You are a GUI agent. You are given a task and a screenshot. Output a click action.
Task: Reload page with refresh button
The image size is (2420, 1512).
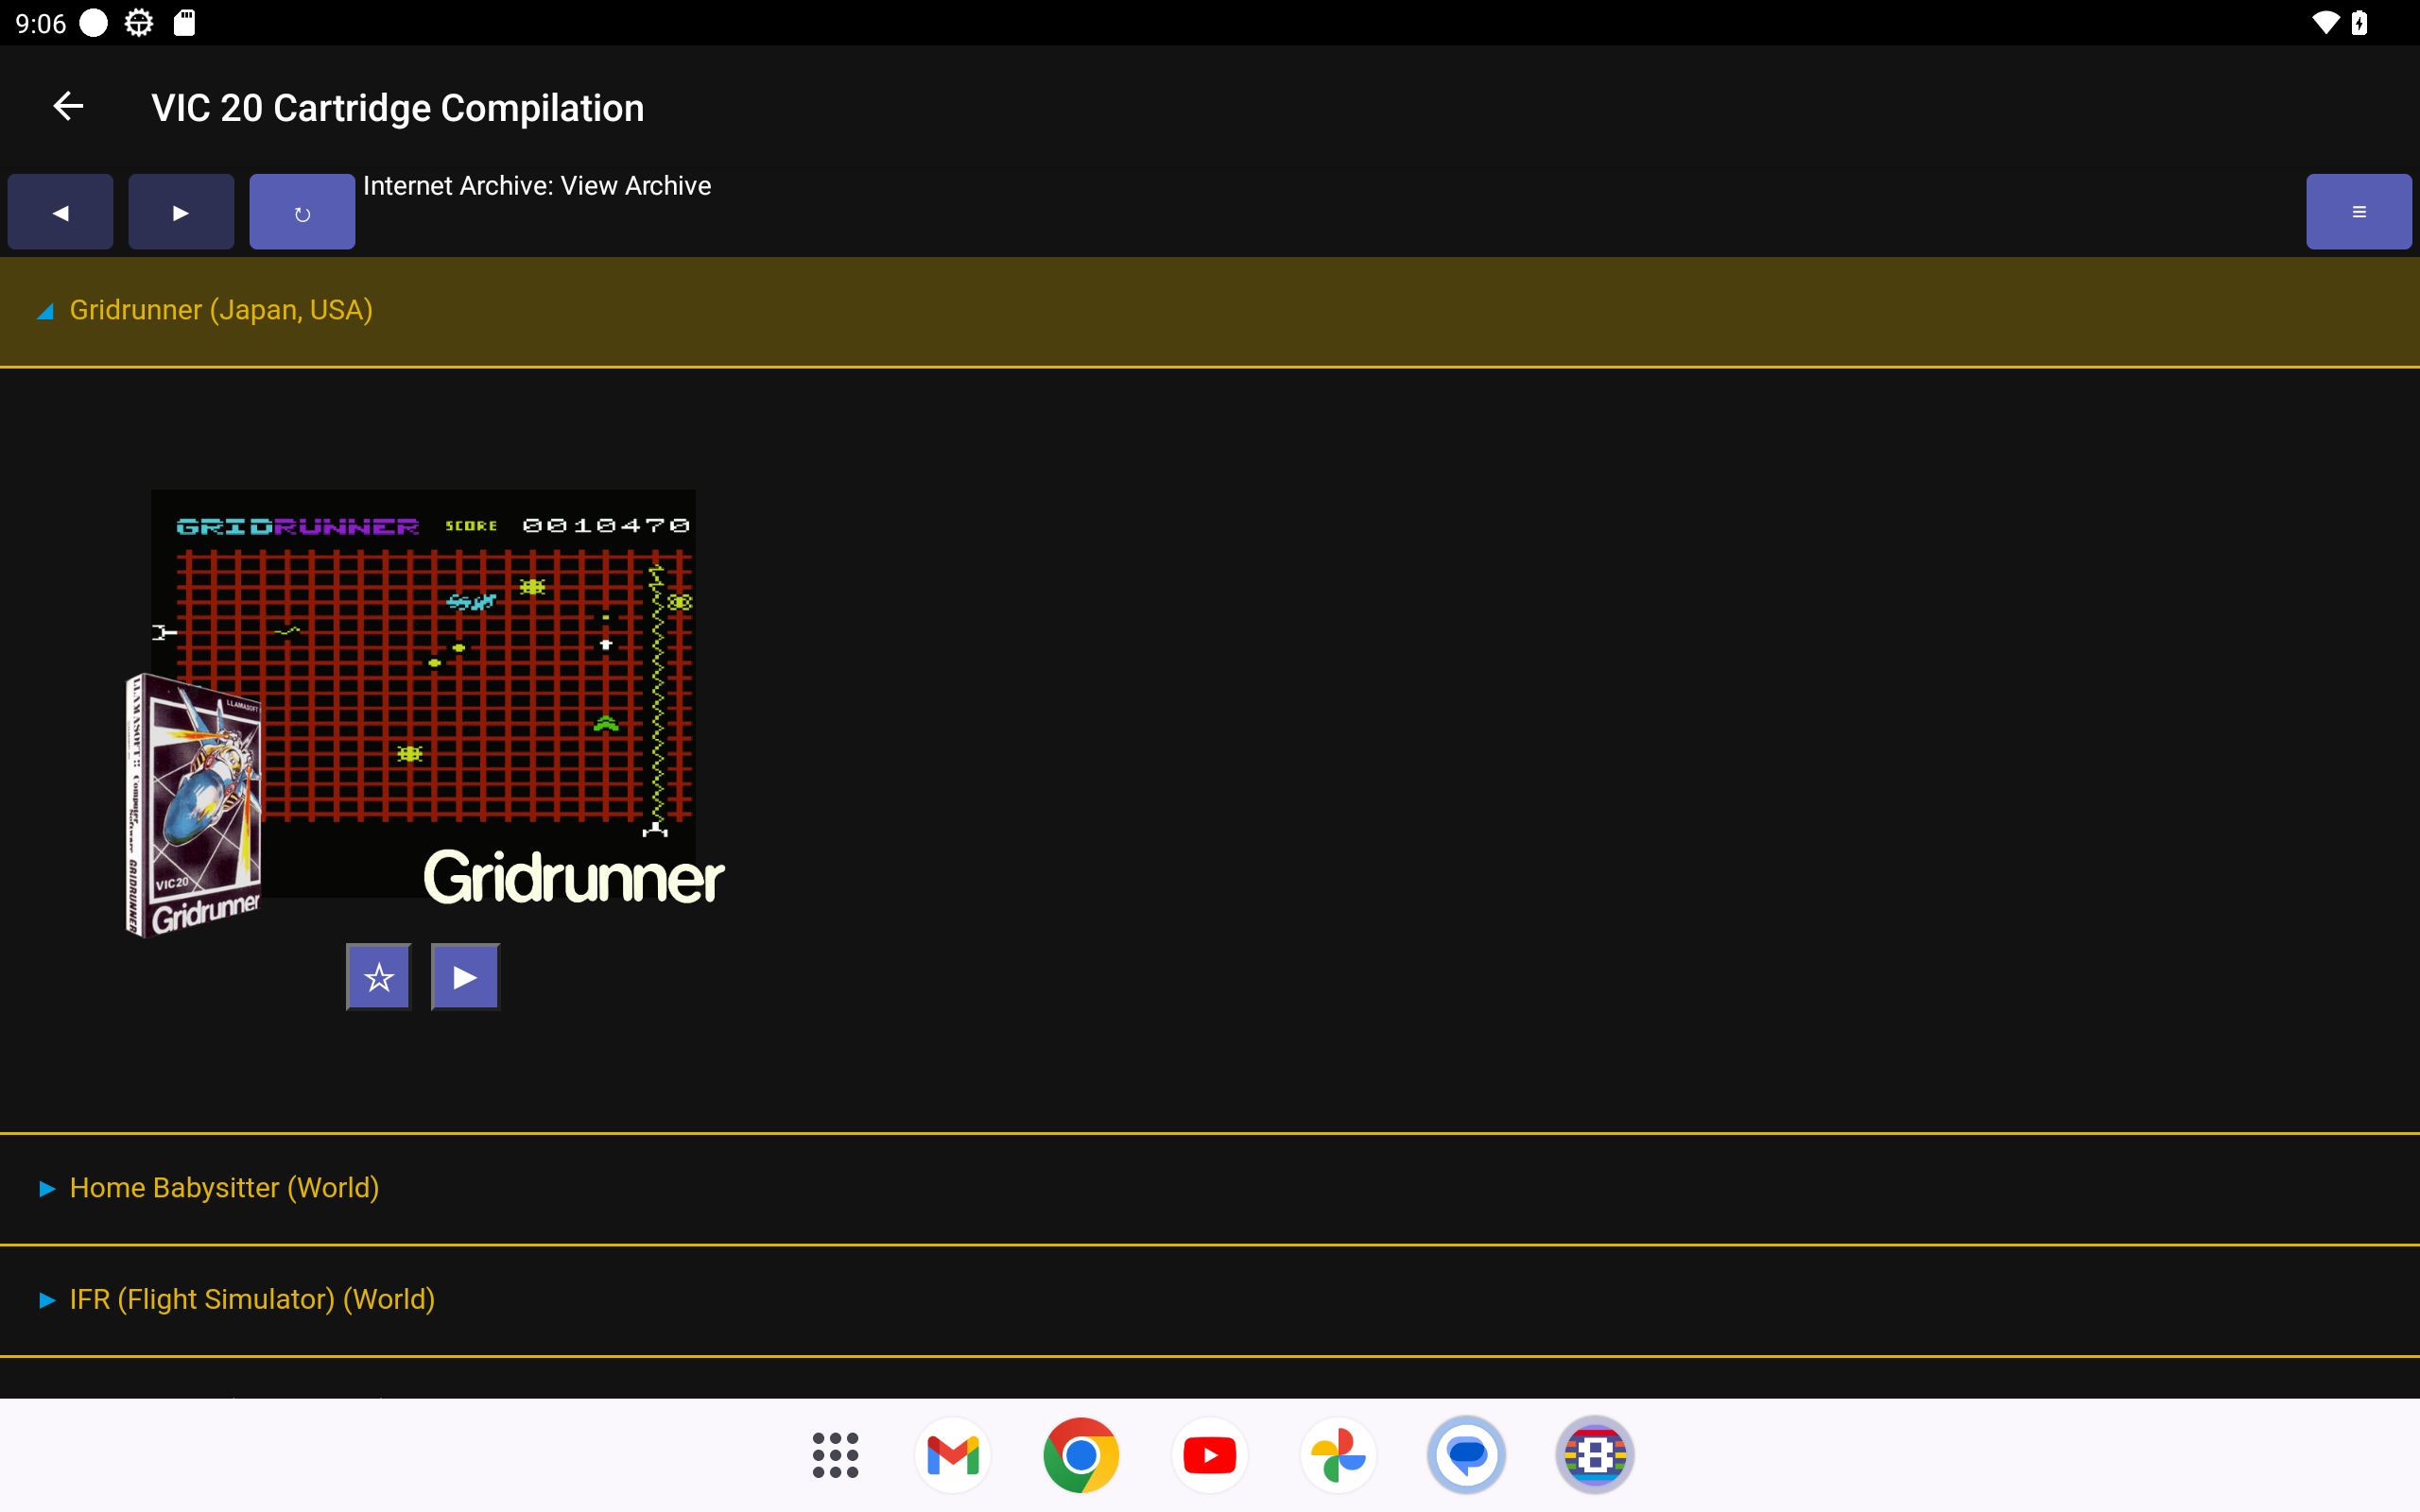click(x=302, y=212)
